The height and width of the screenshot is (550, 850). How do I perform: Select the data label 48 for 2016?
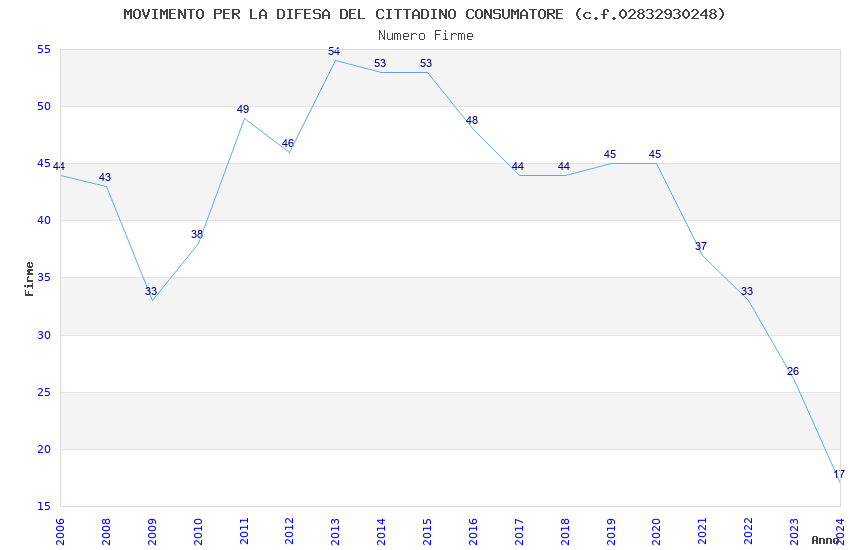coord(472,120)
